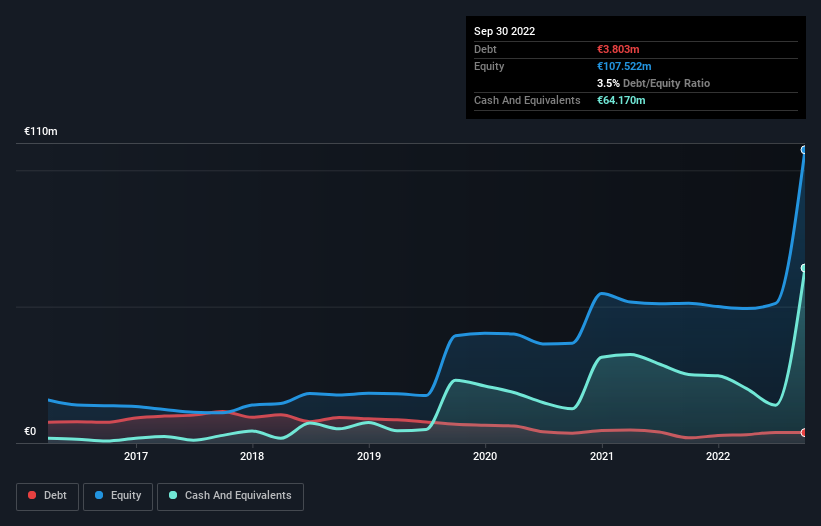The height and width of the screenshot is (526, 821).
Task: Click the €107.522m equity value
Action: point(624,66)
